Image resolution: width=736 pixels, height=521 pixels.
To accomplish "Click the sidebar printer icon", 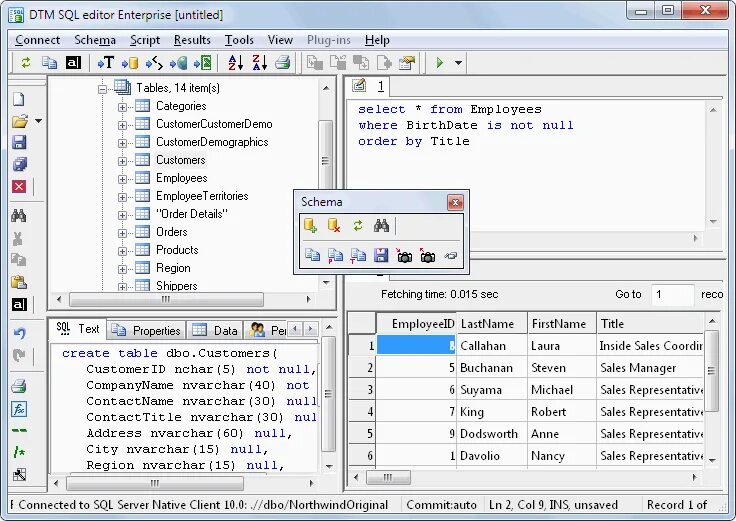I will (19, 386).
